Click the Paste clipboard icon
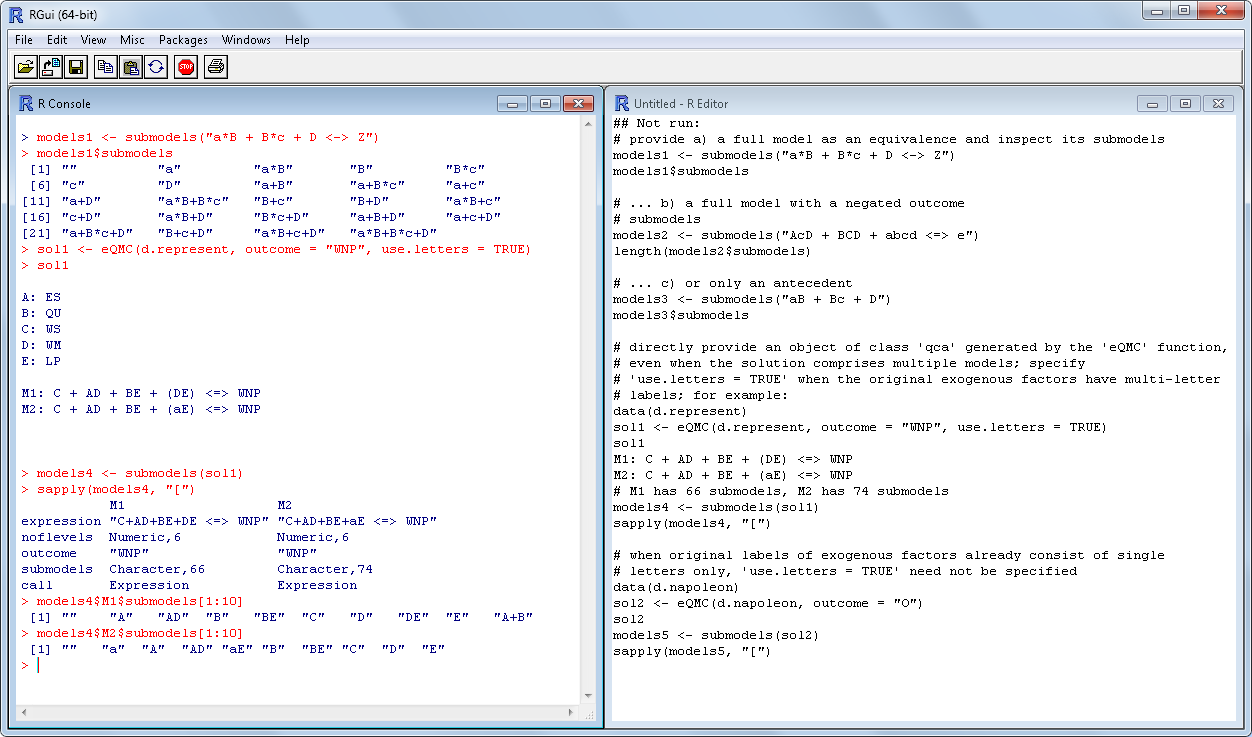The image size is (1252, 737). (130, 67)
